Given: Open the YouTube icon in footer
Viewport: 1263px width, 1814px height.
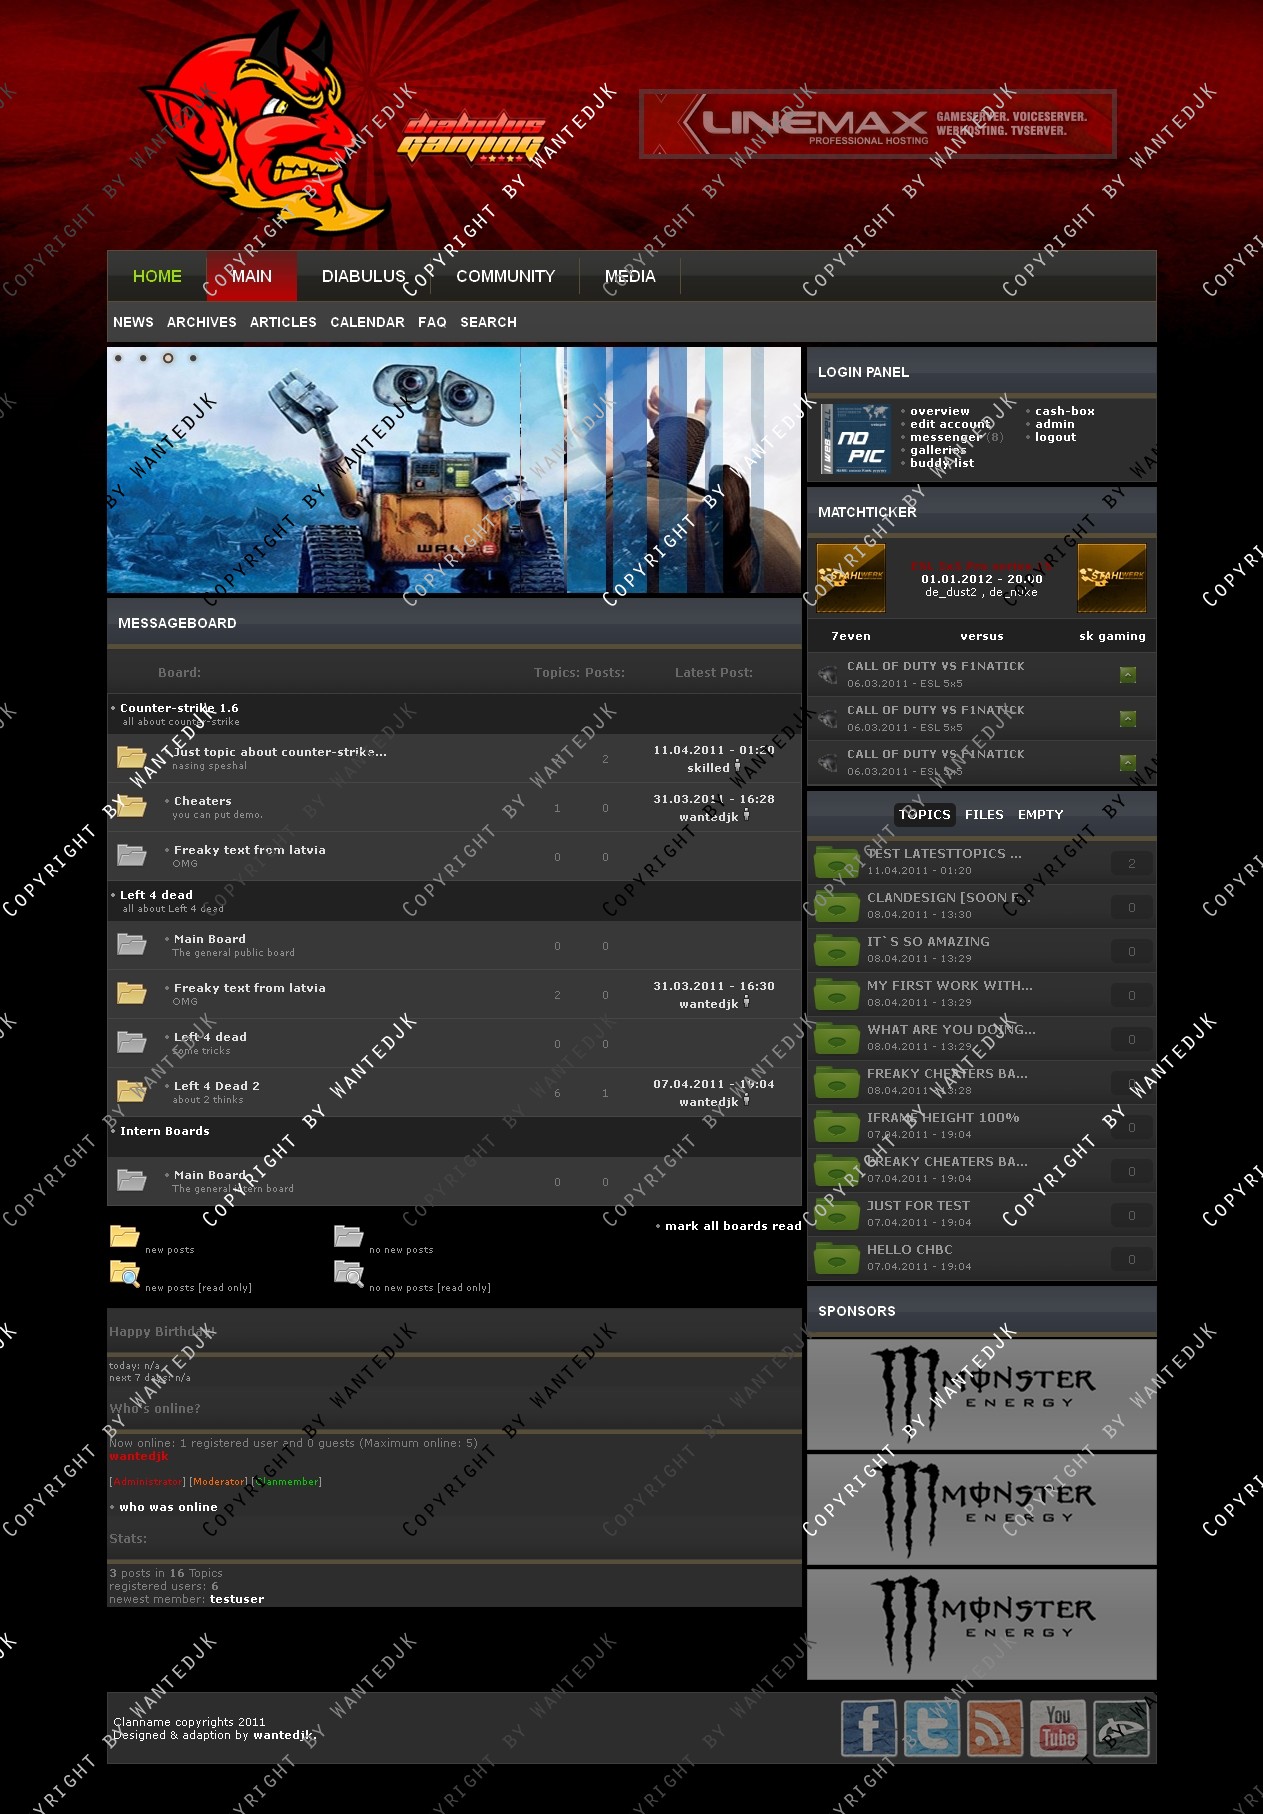Looking at the screenshot, I should tap(1058, 1727).
